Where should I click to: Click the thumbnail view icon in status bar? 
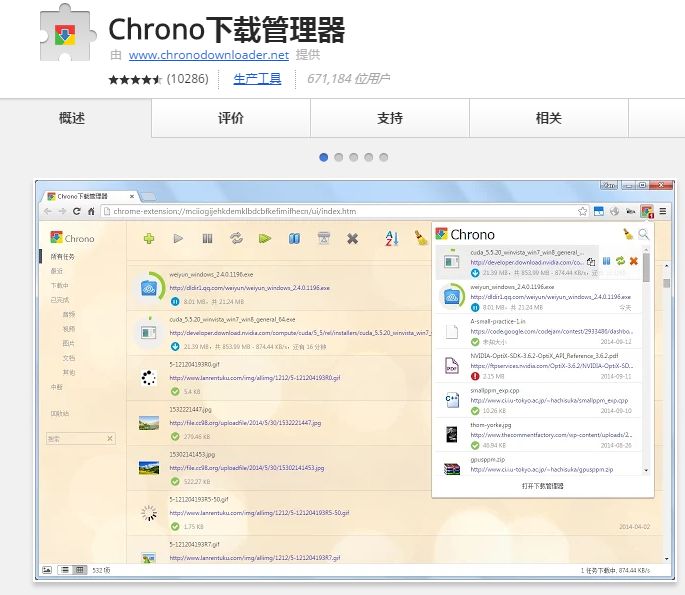pos(47,570)
